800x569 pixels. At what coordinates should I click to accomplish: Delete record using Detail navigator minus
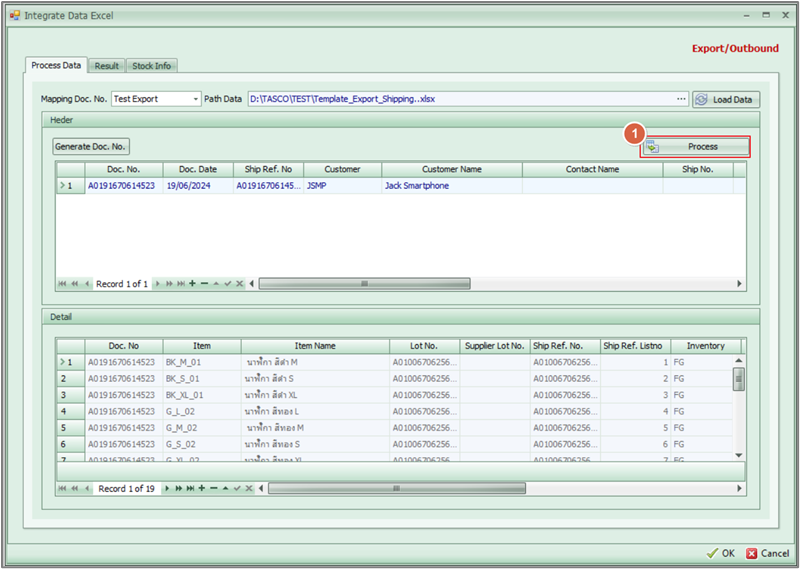click(x=214, y=488)
